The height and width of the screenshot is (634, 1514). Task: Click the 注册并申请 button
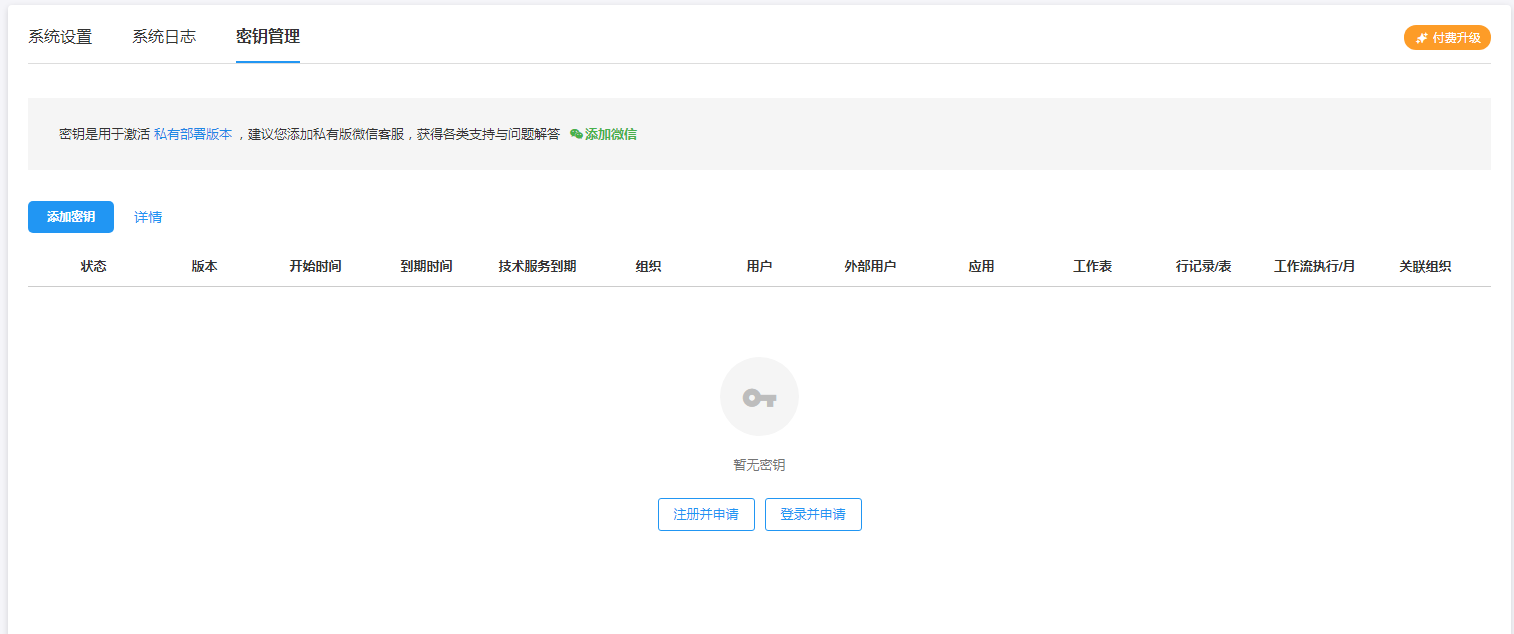(706, 515)
